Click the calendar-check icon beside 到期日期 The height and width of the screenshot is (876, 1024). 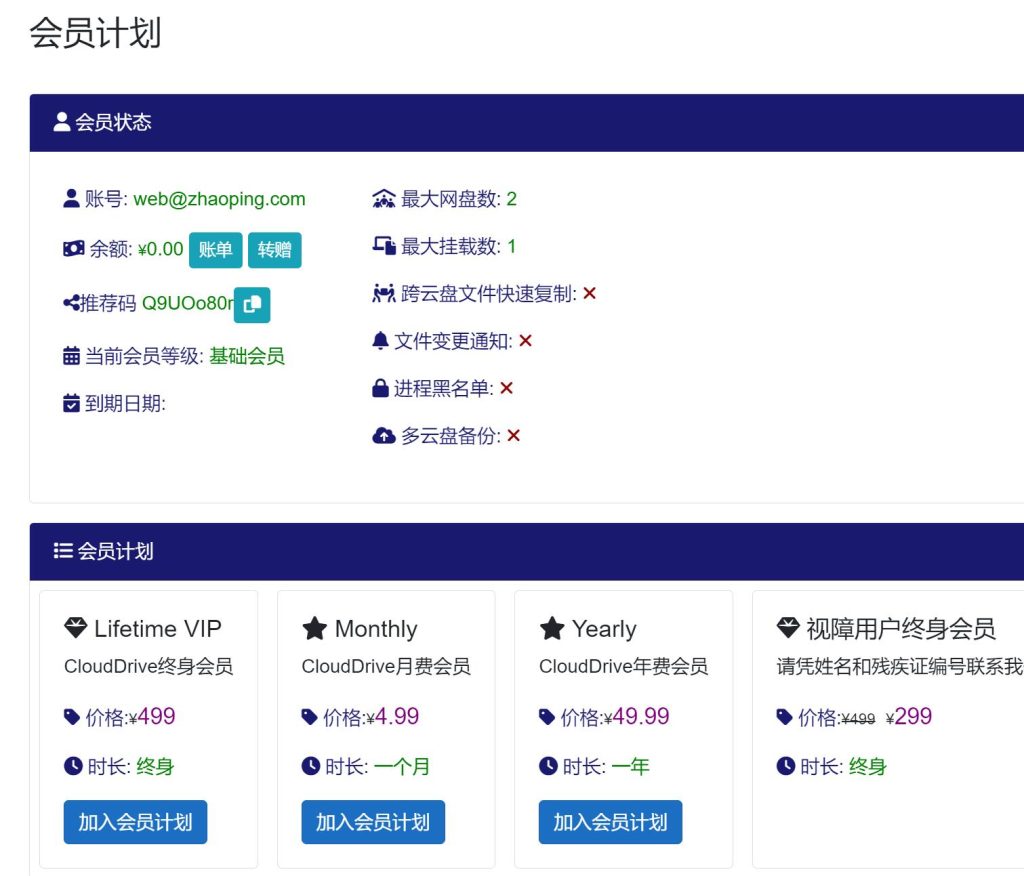(71, 403)
